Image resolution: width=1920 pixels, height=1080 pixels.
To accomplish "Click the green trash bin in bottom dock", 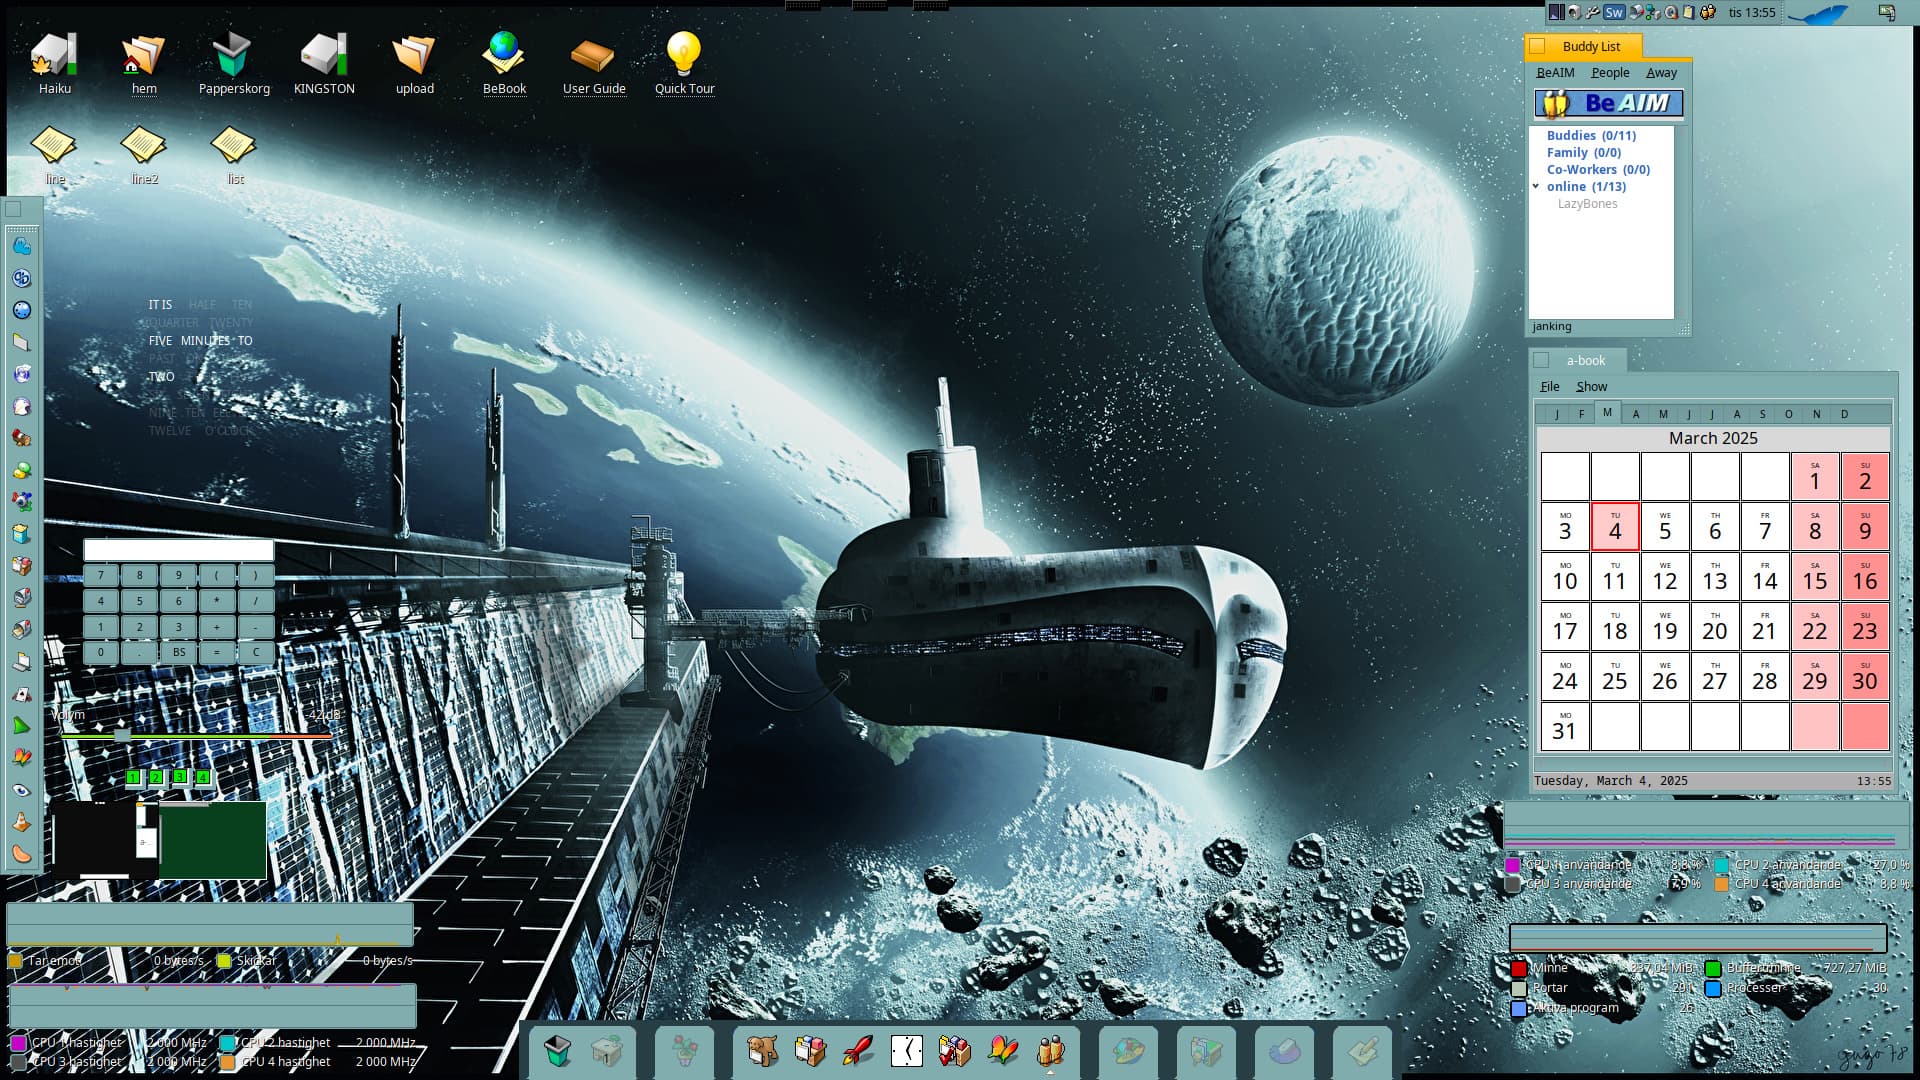I will pos(558,1050).
